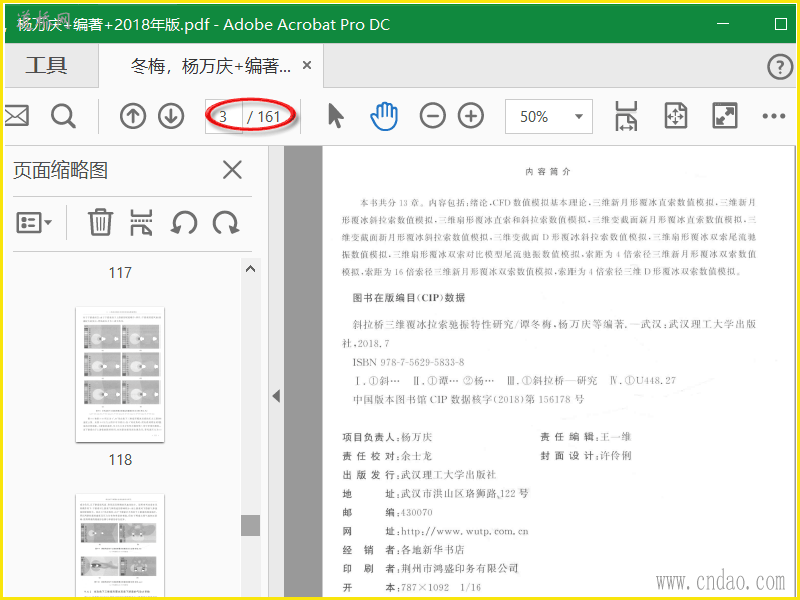Click the thumbnail panel scrollbar handle
The image size is (800, 600).
coord(250,525)
